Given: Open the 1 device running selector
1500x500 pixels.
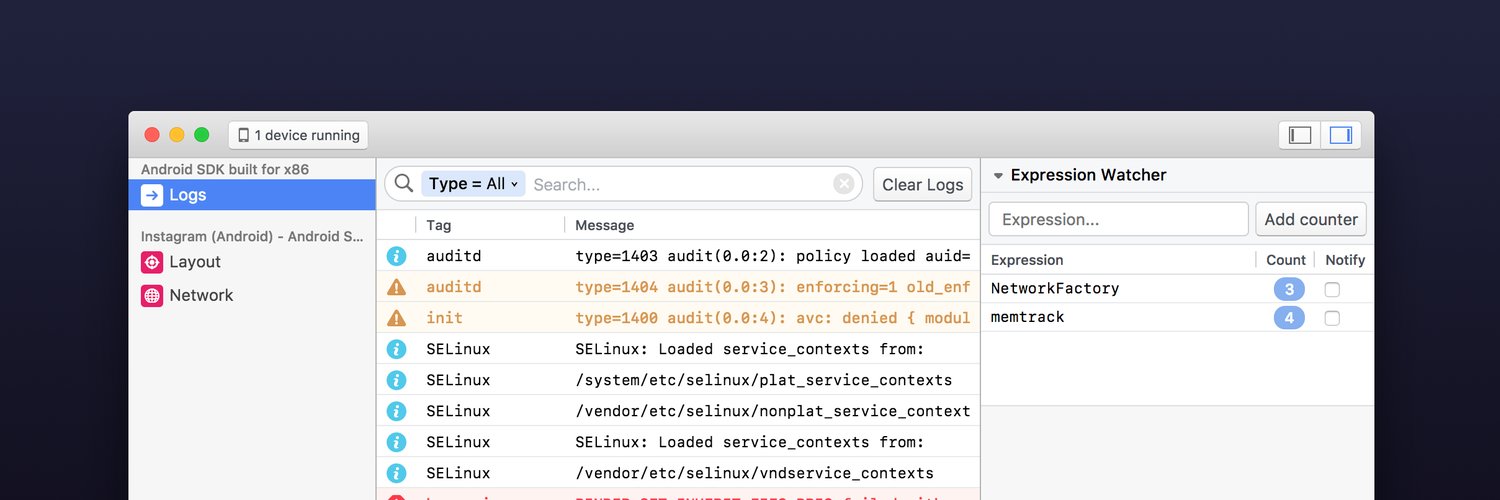Looking at the screenshot, I should tap(298, 135).
